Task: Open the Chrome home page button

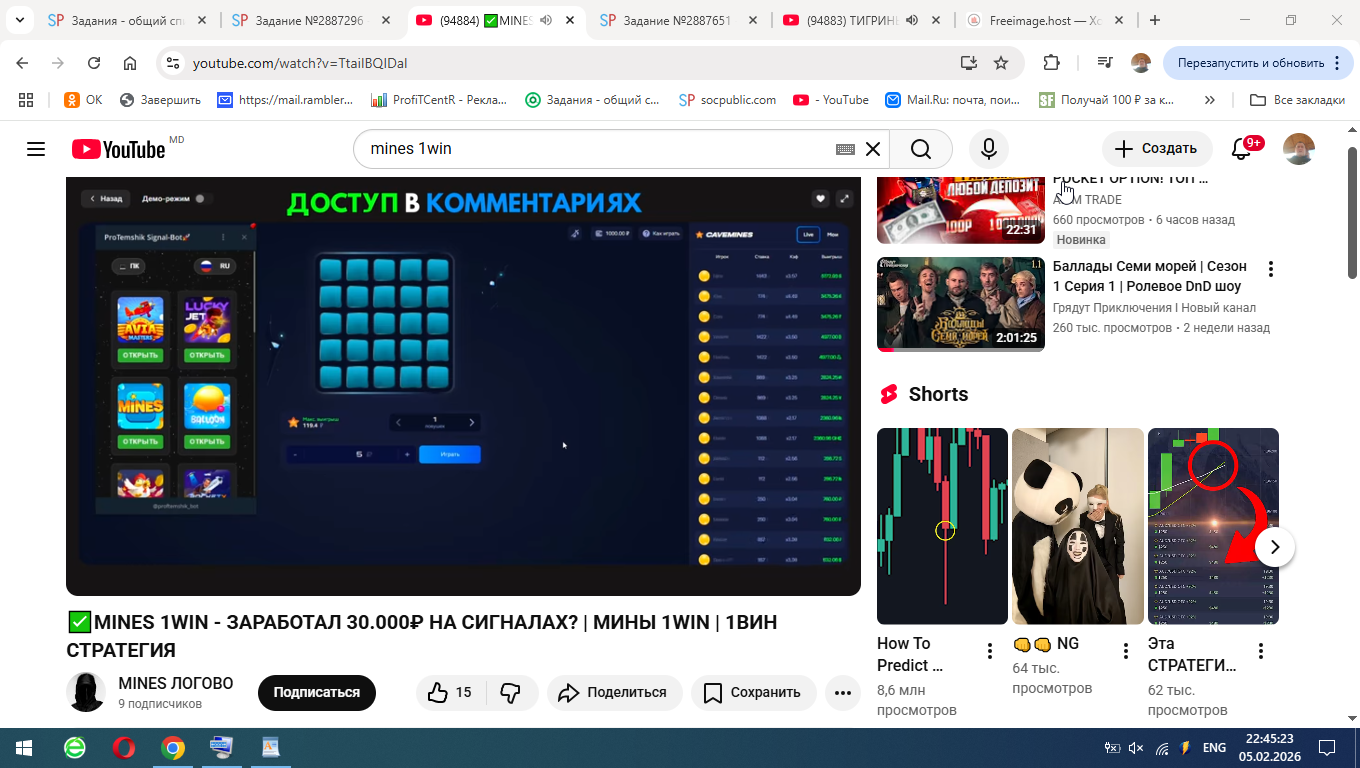Action: [x=130, y=63]
